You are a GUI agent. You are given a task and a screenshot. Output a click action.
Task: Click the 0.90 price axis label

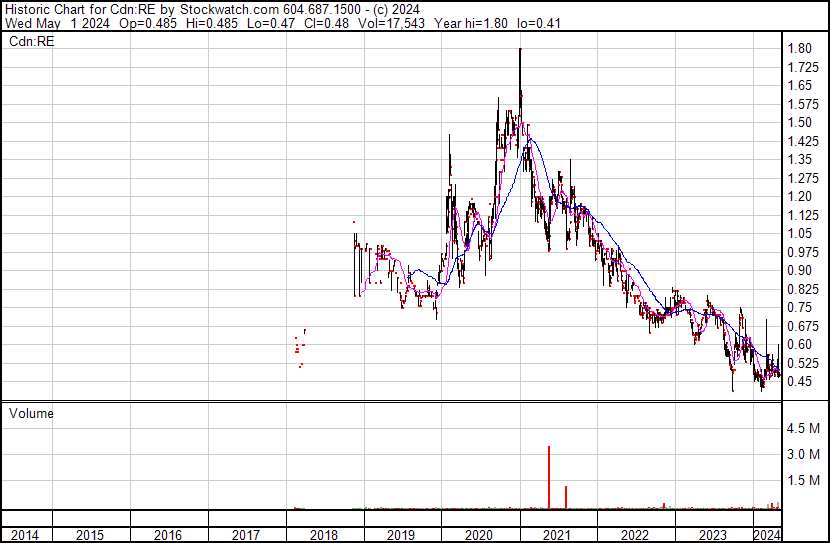click(x=799, y=270)
